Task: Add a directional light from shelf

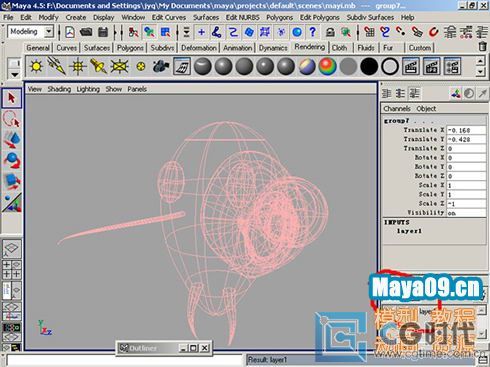Action: pos(57,66)
